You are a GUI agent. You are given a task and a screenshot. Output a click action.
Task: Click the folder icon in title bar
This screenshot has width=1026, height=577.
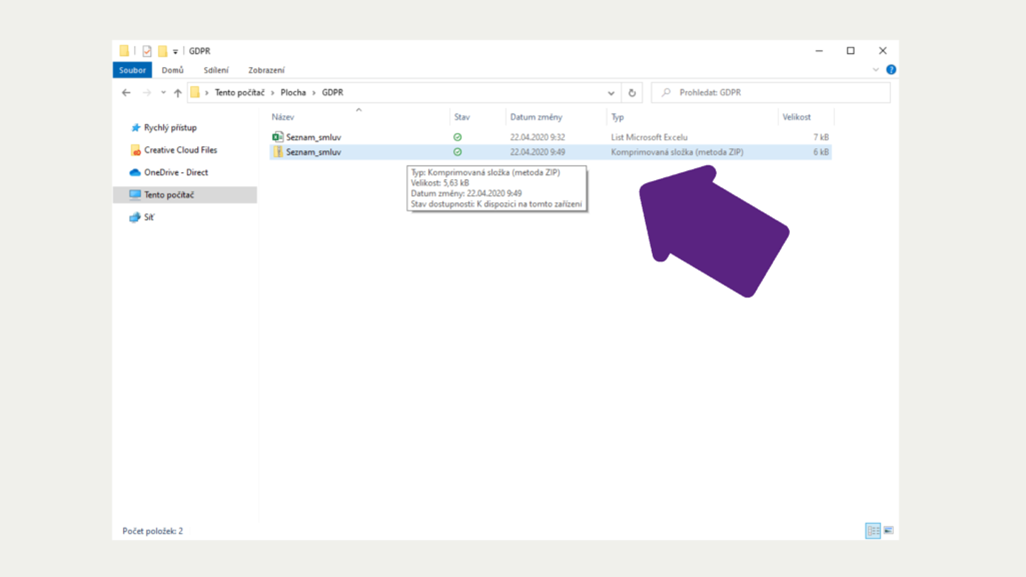coord(124,50)
